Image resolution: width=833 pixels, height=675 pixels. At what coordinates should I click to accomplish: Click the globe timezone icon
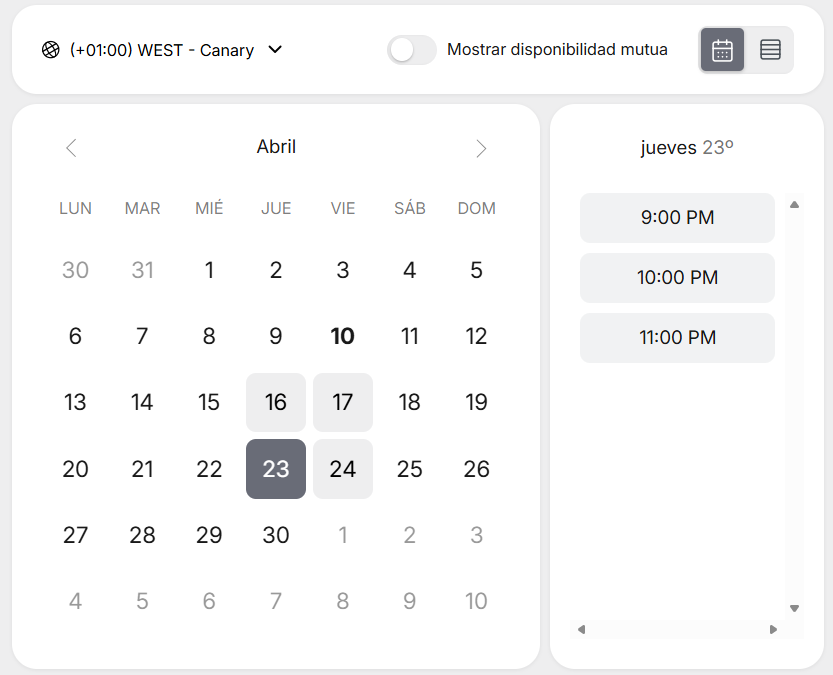pyautogui.click(x=51, y=50)
